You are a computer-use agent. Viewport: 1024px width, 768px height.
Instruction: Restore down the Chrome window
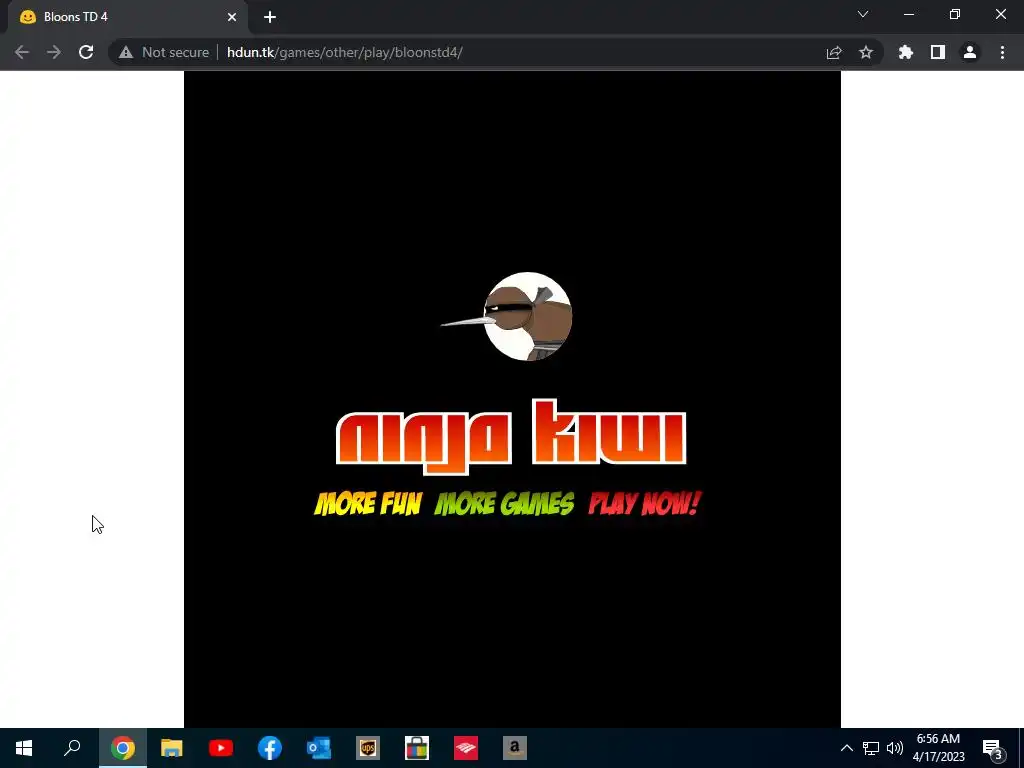955,14
